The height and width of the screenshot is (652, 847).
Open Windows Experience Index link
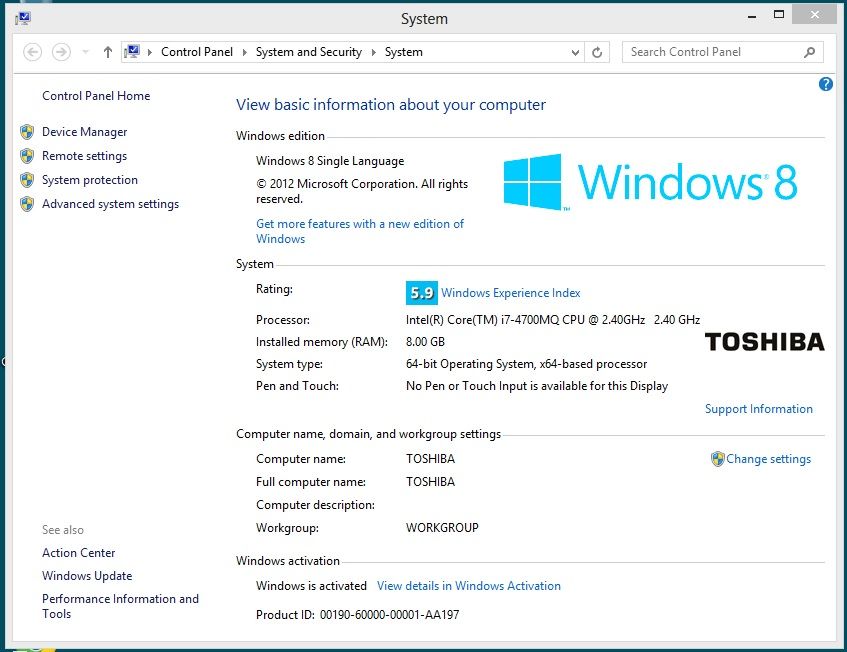(510, 293)
